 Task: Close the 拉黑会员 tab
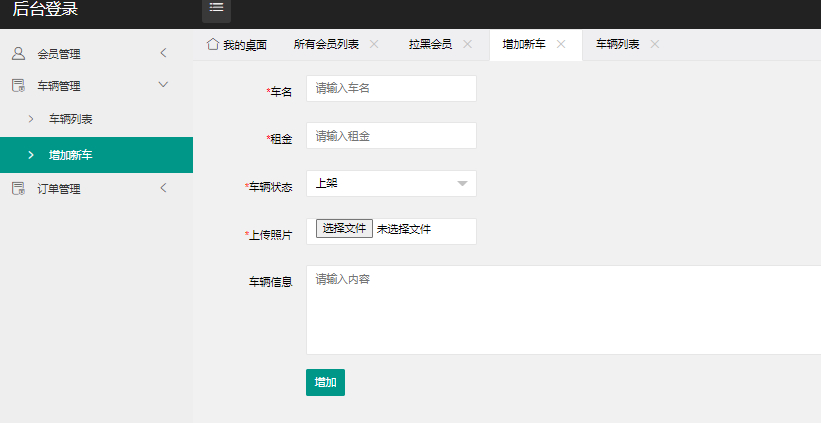point(468,44)
